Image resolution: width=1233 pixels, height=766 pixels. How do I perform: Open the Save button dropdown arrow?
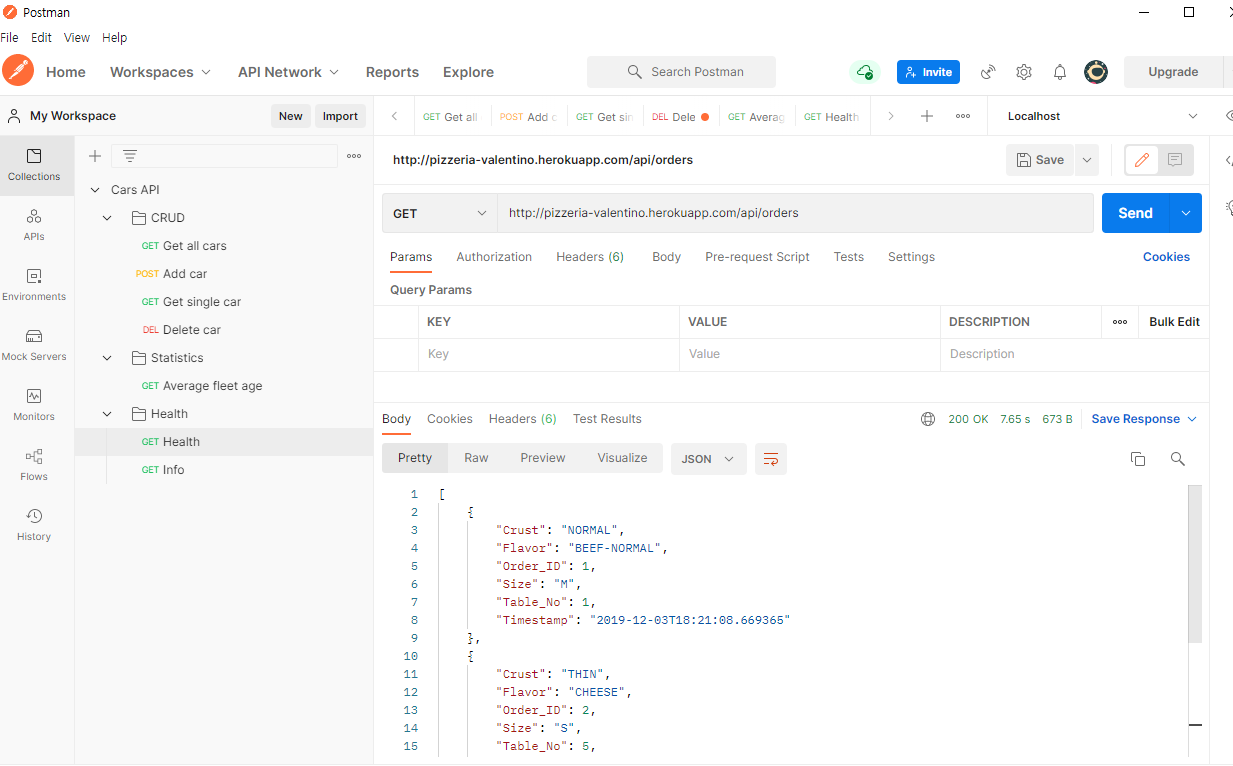1087,160
